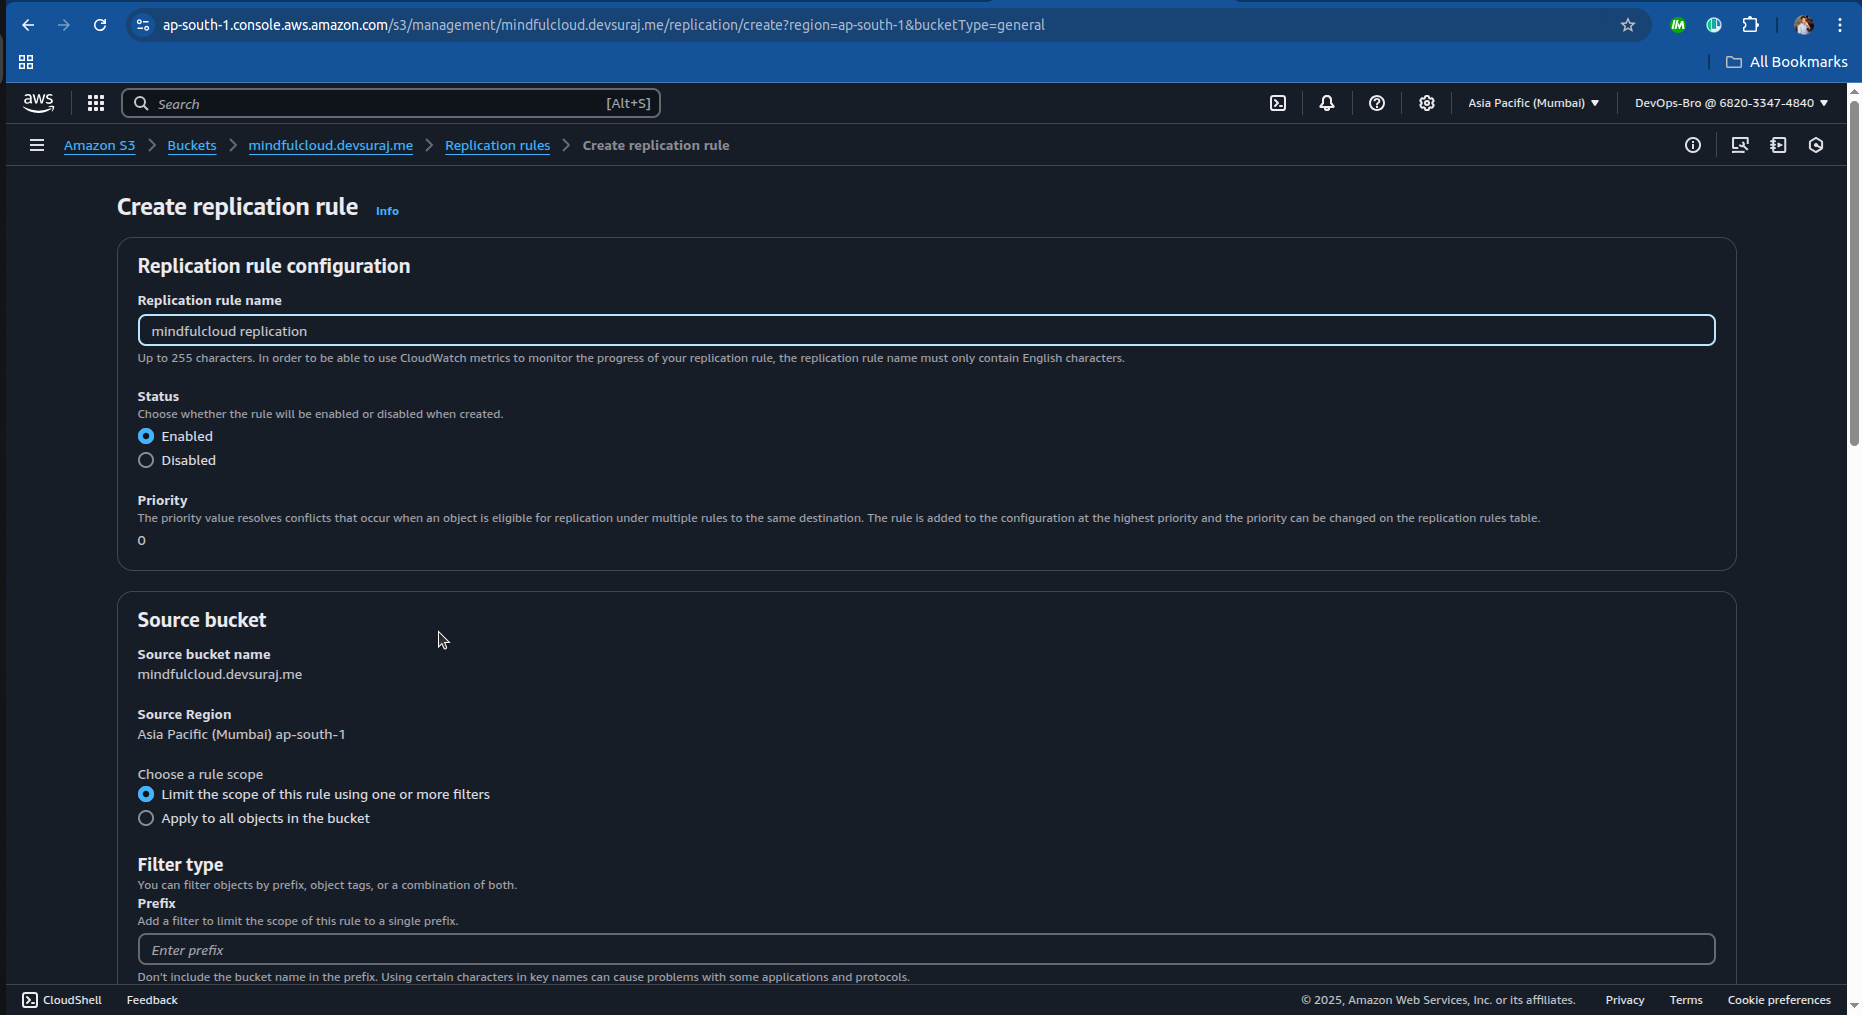Expand the DevOps-Bro account menu

[x=1731, y=103]
